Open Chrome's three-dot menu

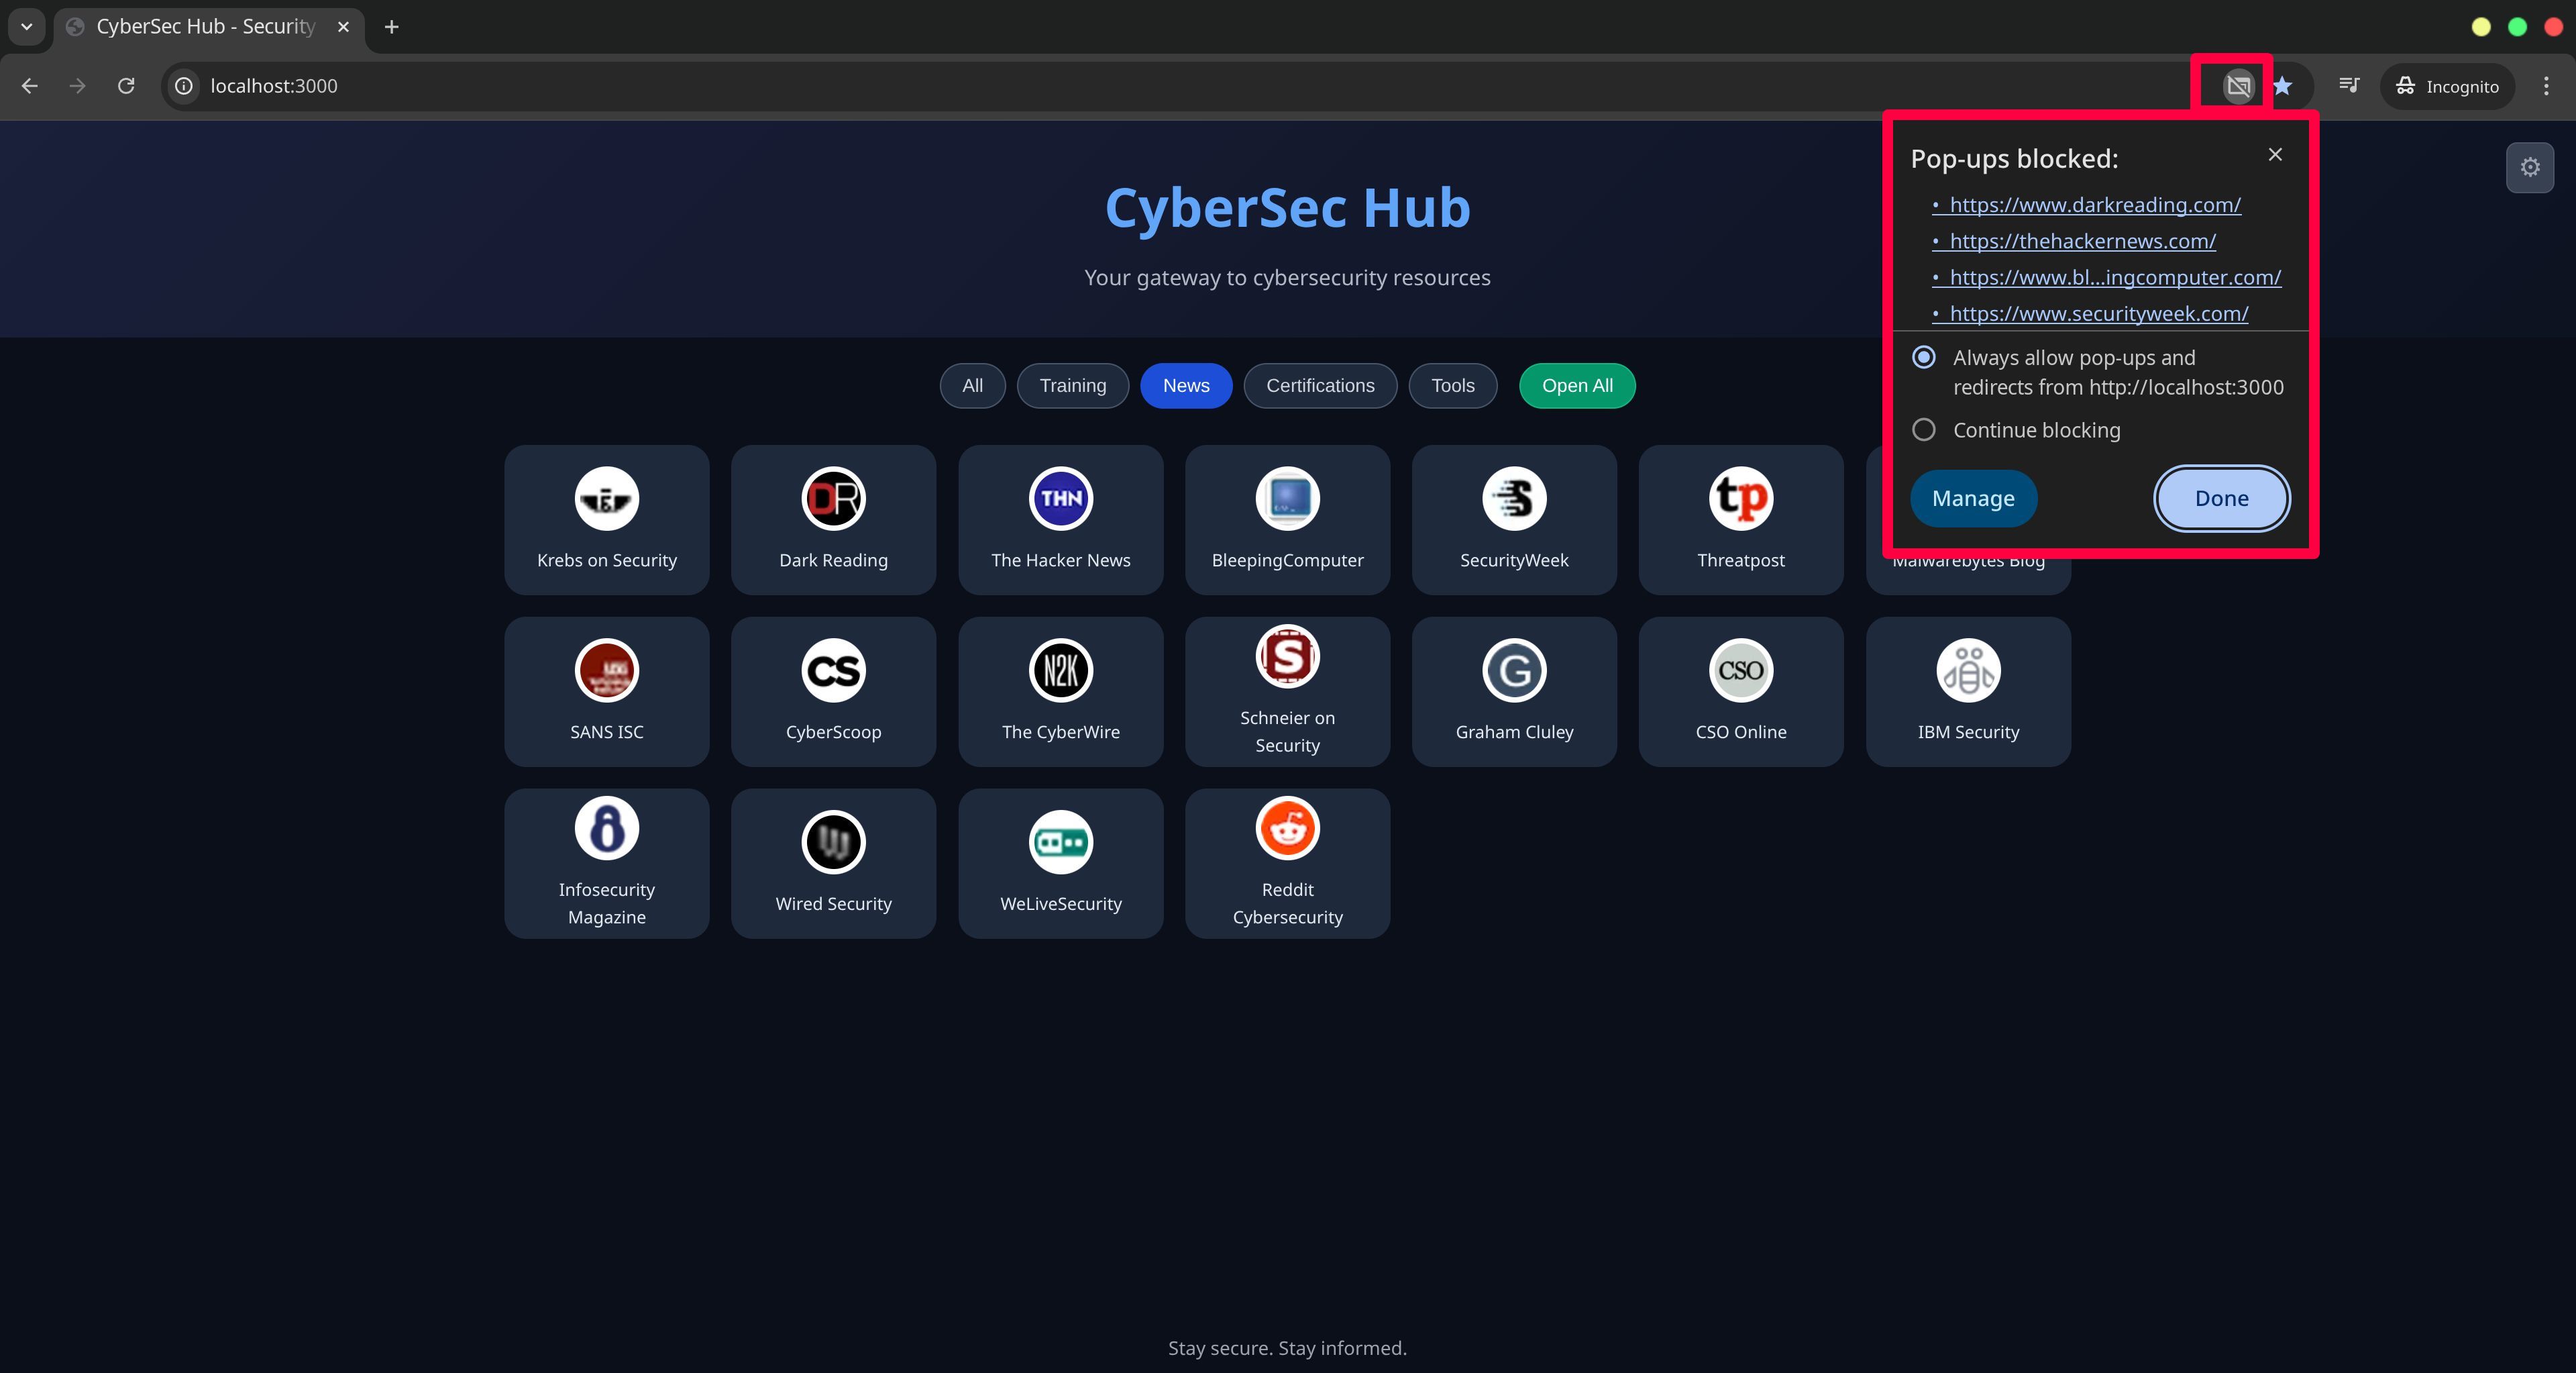[x=2546, y=86]
